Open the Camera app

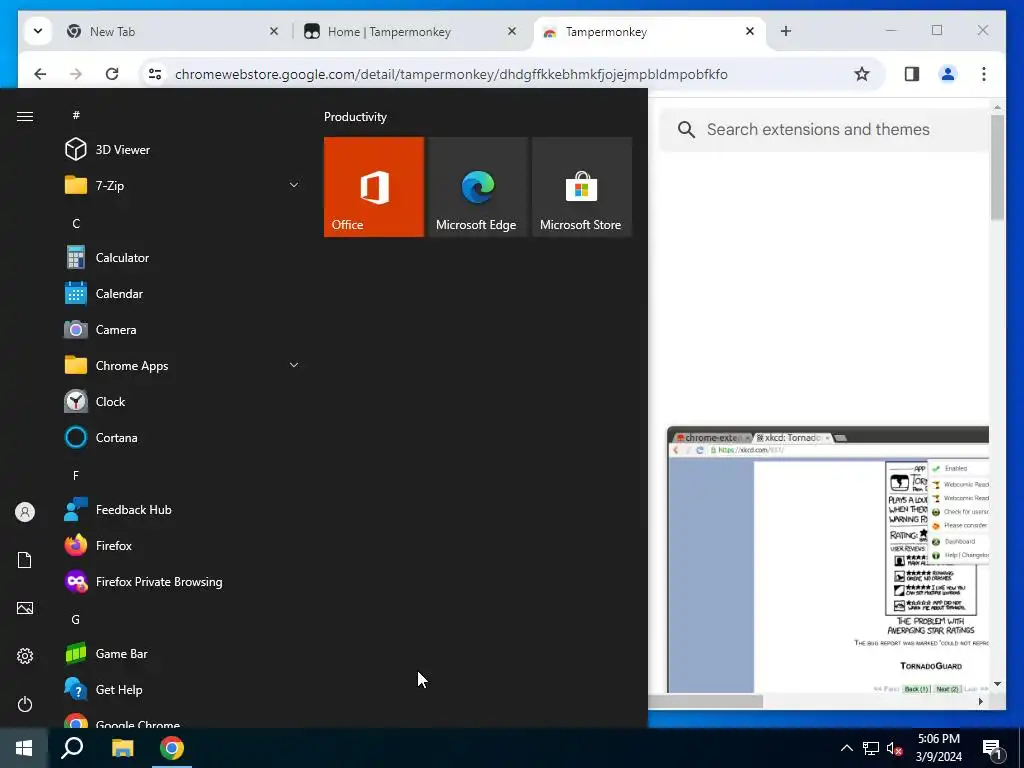183,329
